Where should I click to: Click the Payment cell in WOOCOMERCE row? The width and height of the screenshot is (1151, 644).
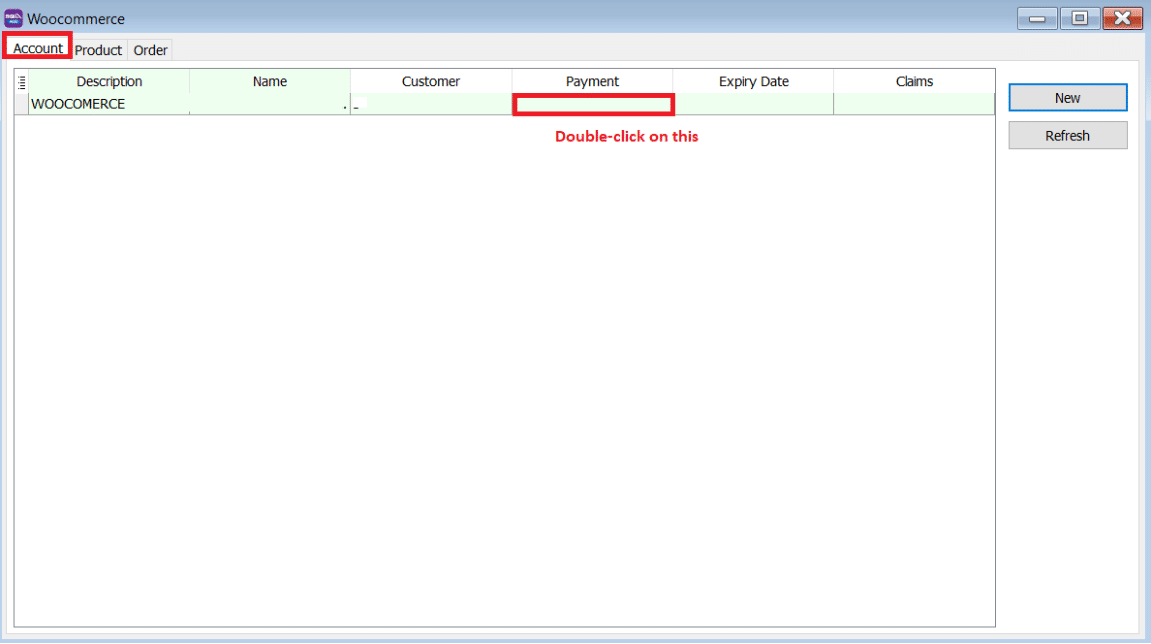pyautogui.click(x=593, y=104)
